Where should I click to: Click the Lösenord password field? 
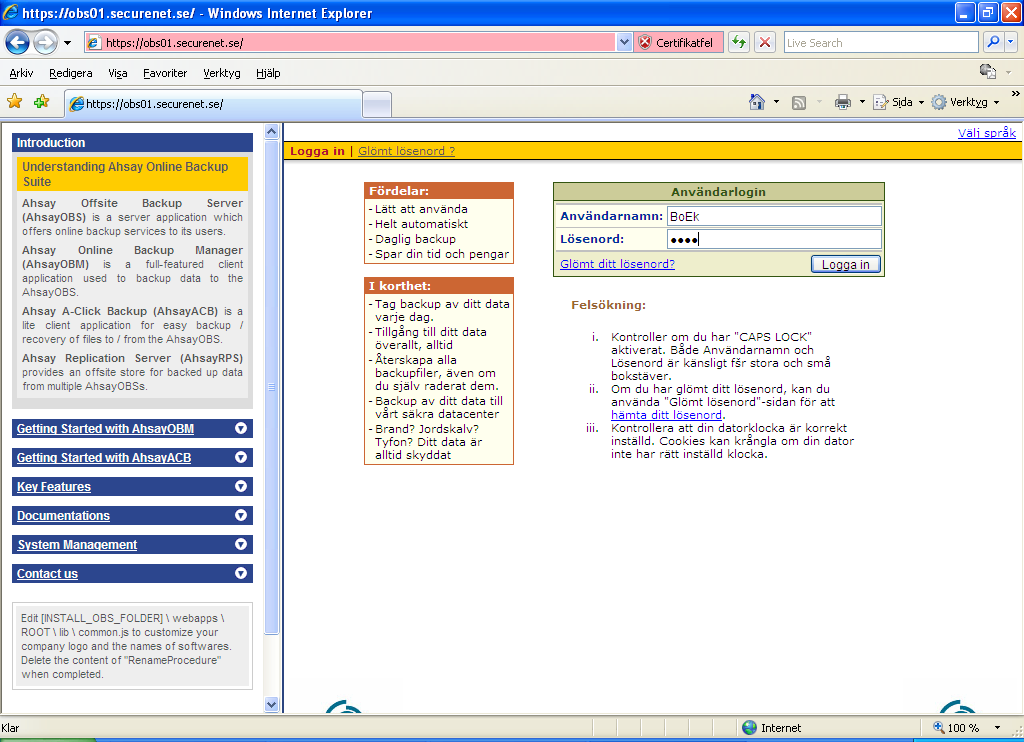tap(774, 239)
